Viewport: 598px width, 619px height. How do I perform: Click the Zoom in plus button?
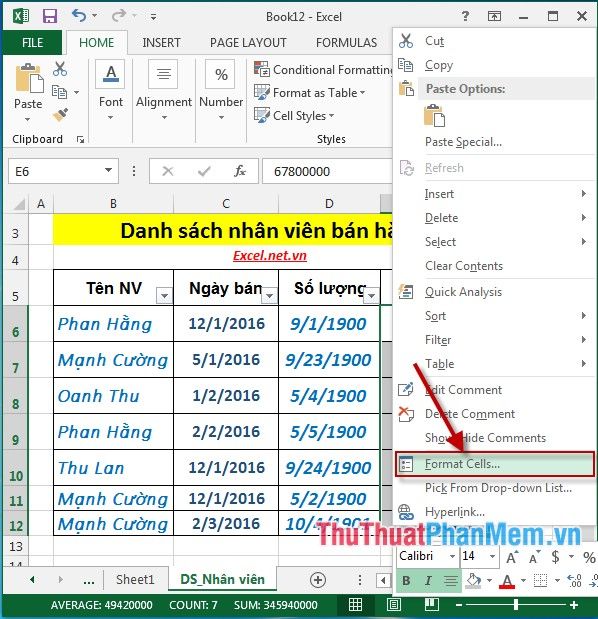point(574,604)
